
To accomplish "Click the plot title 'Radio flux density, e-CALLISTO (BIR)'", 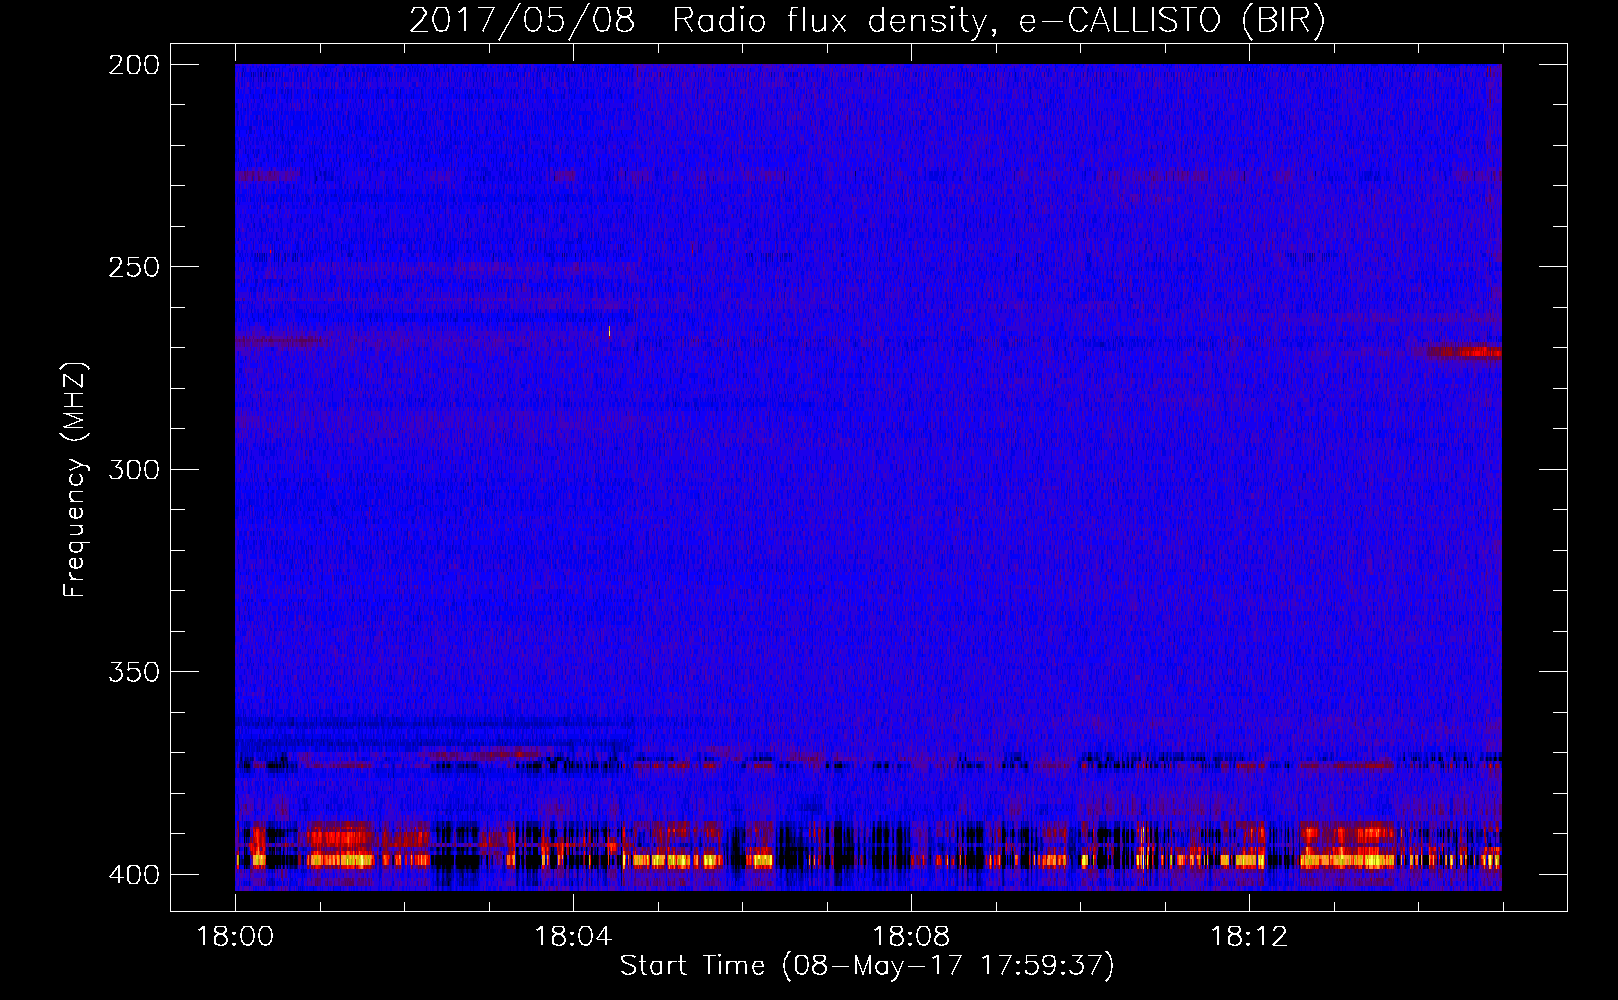I will [998, 21].
